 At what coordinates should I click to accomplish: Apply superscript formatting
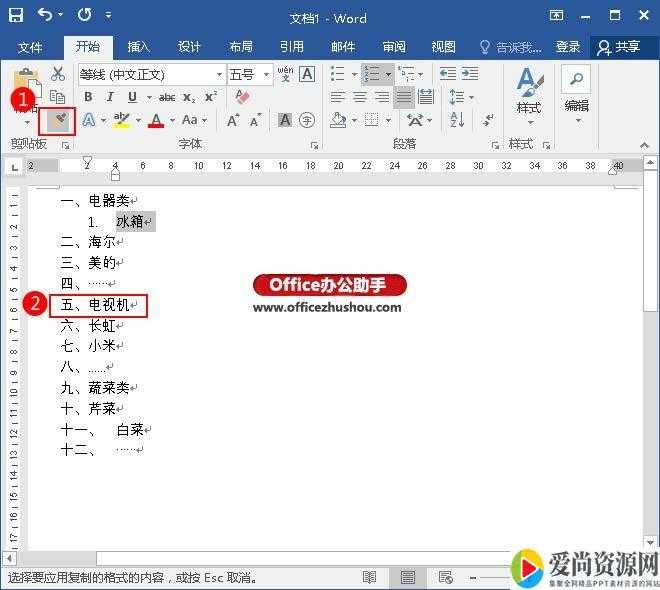[211, 97]
